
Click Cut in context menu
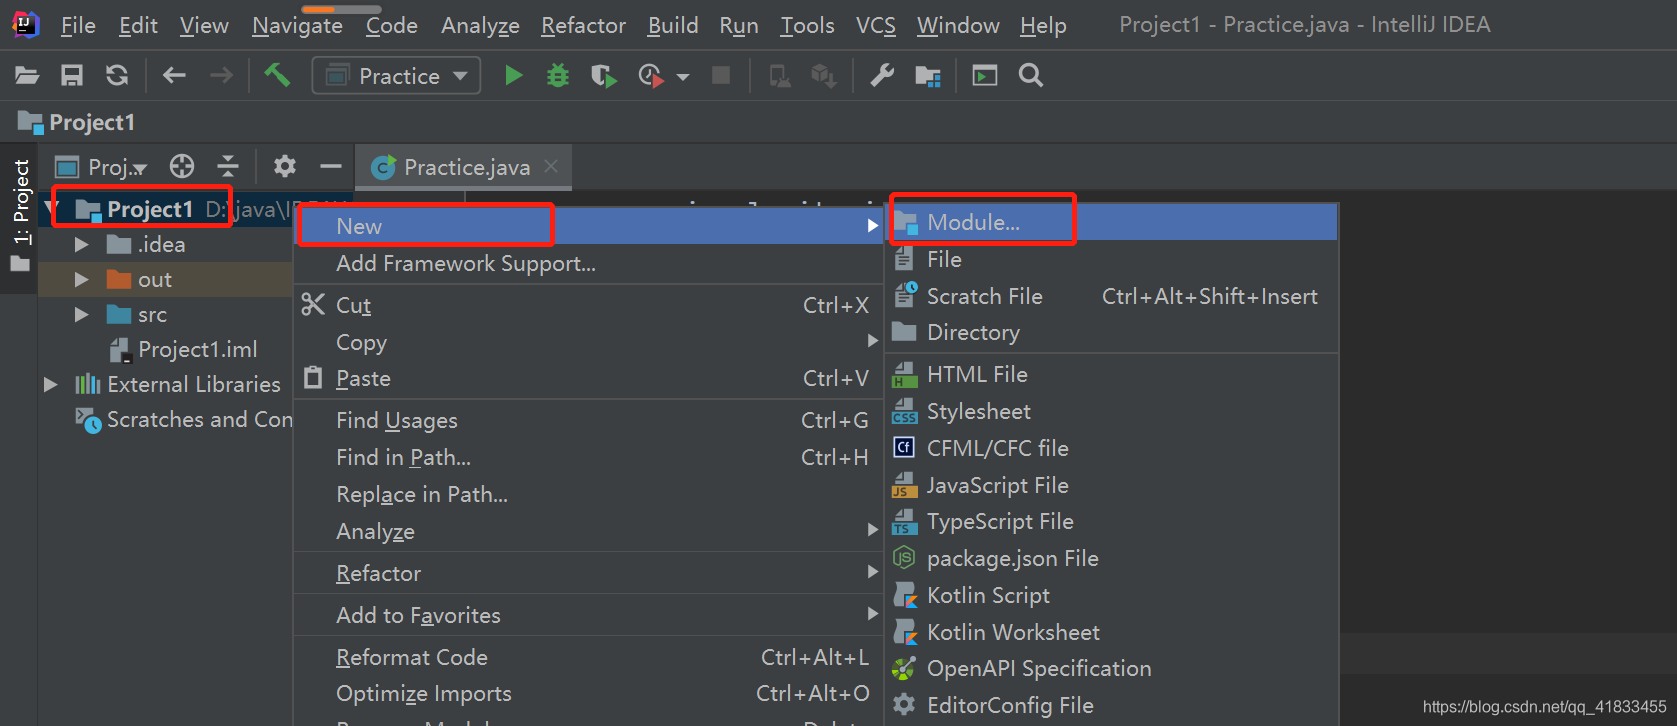coord(588,305)
